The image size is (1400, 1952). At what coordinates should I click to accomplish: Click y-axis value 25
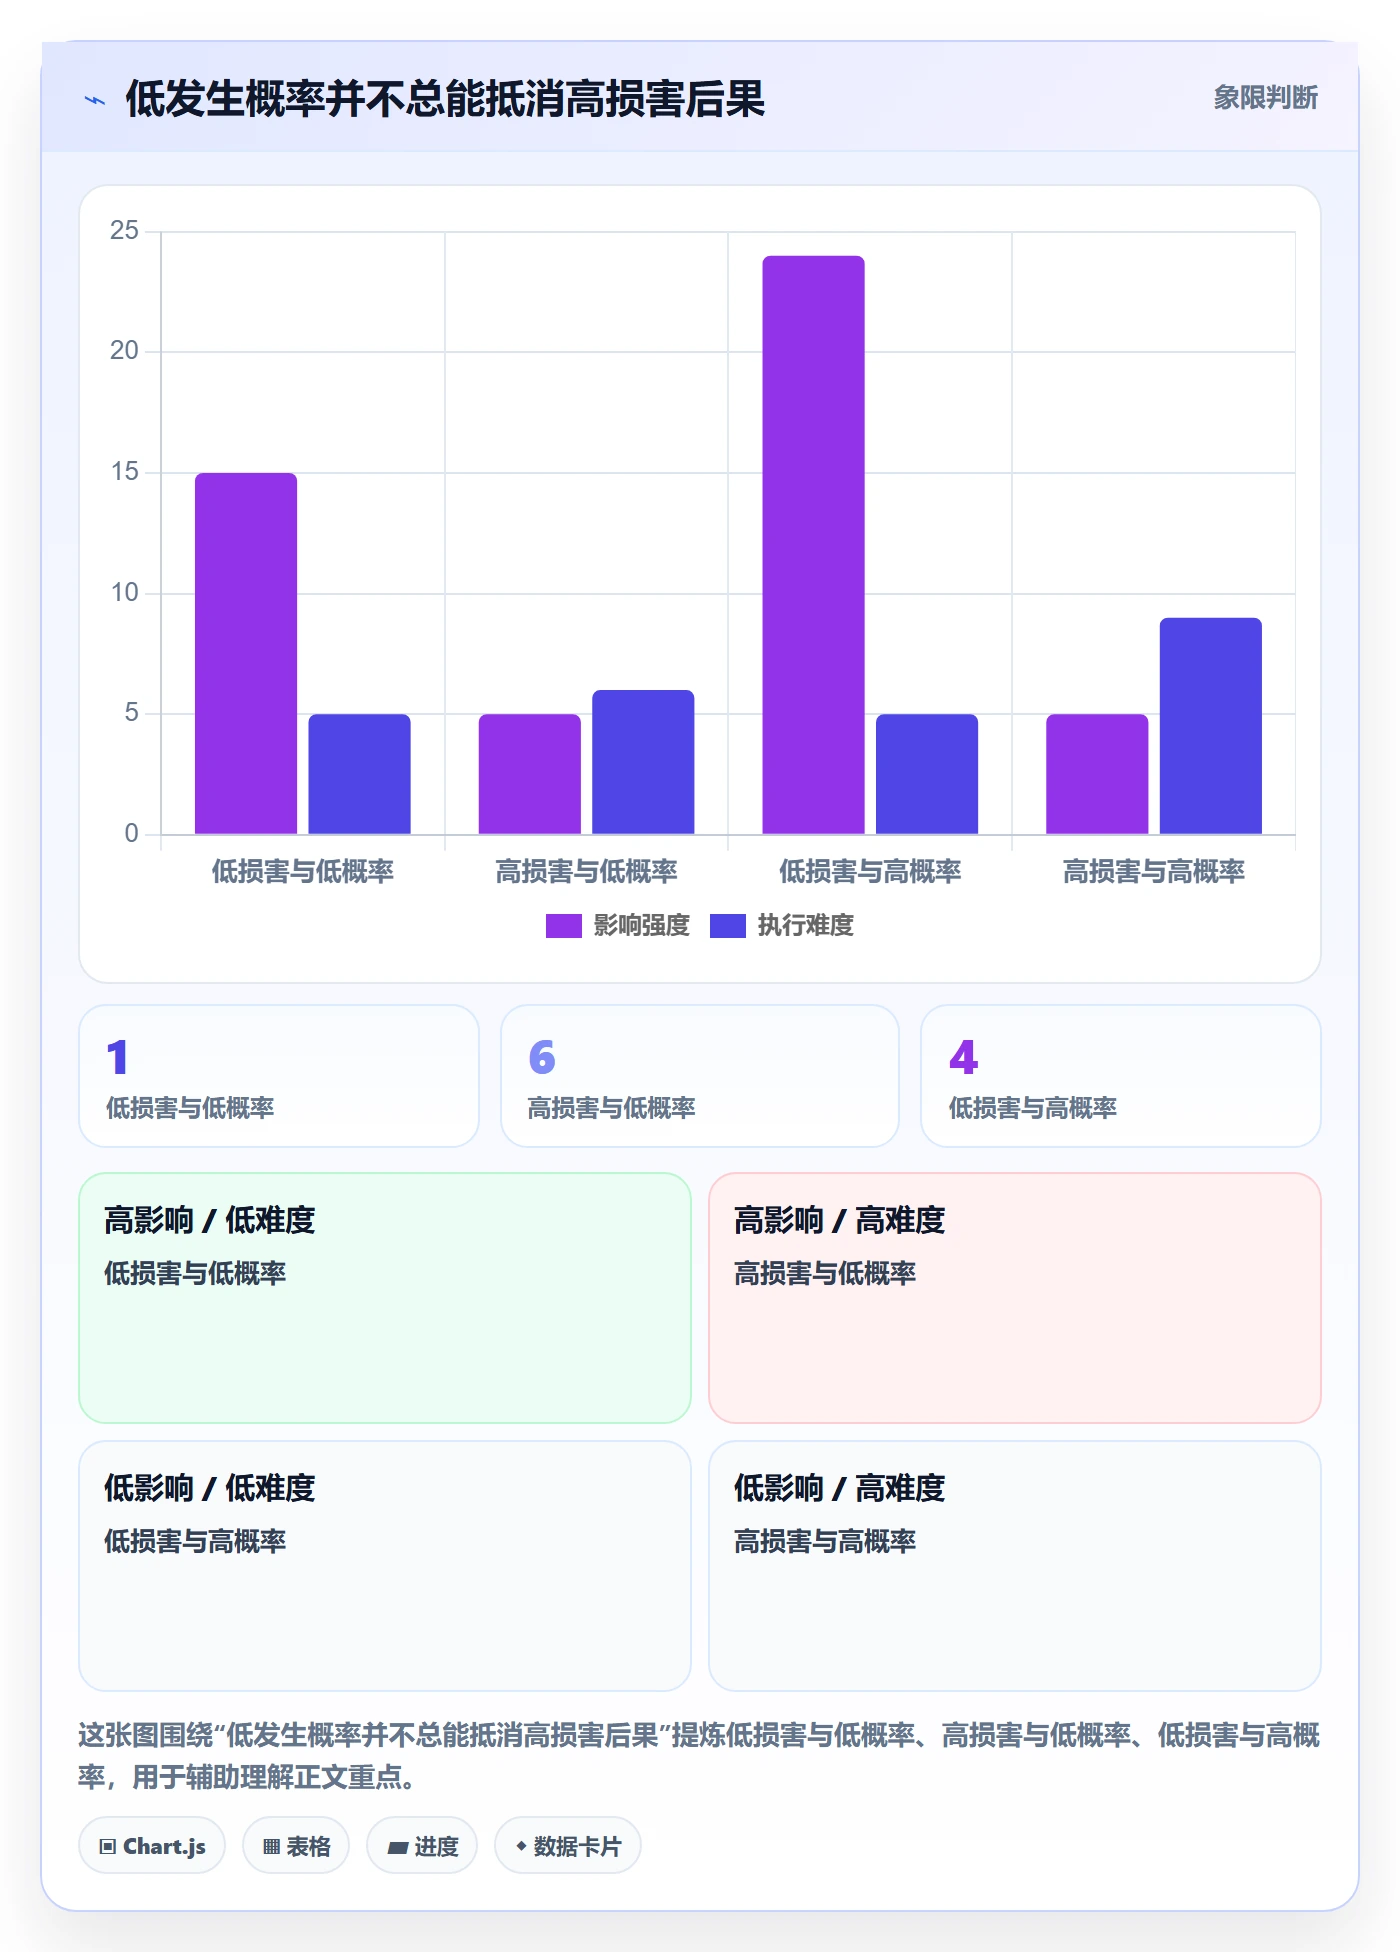[125, 231]
